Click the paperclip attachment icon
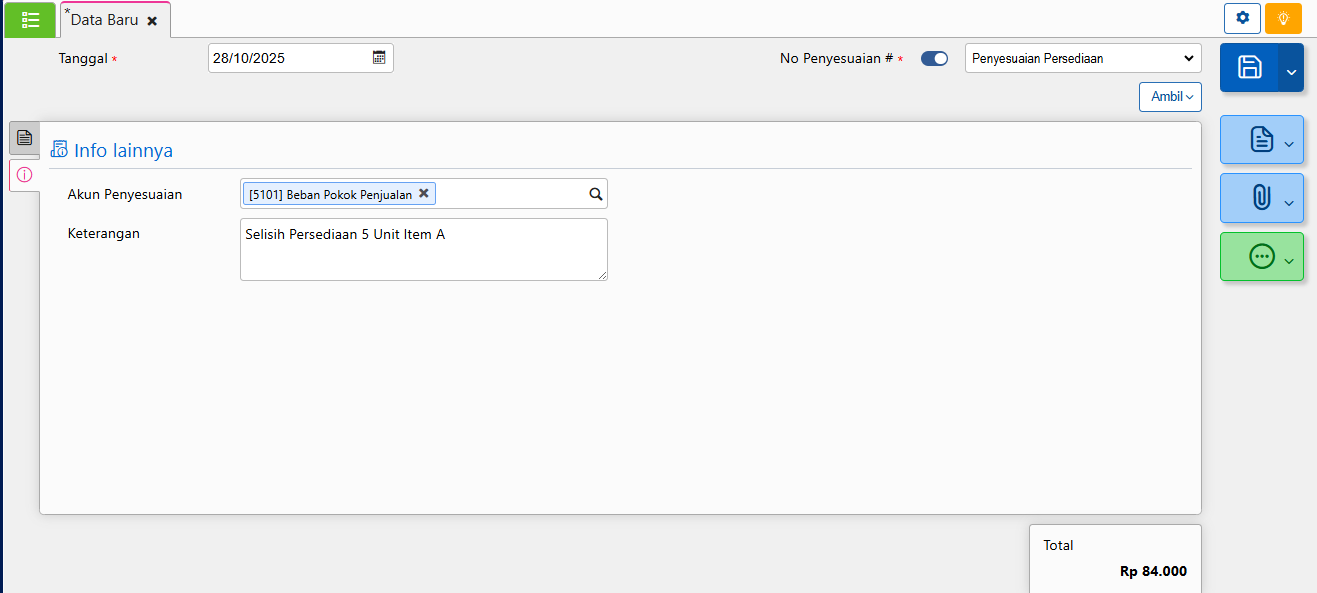1317x593 pixels. [x=1260, y=198]
